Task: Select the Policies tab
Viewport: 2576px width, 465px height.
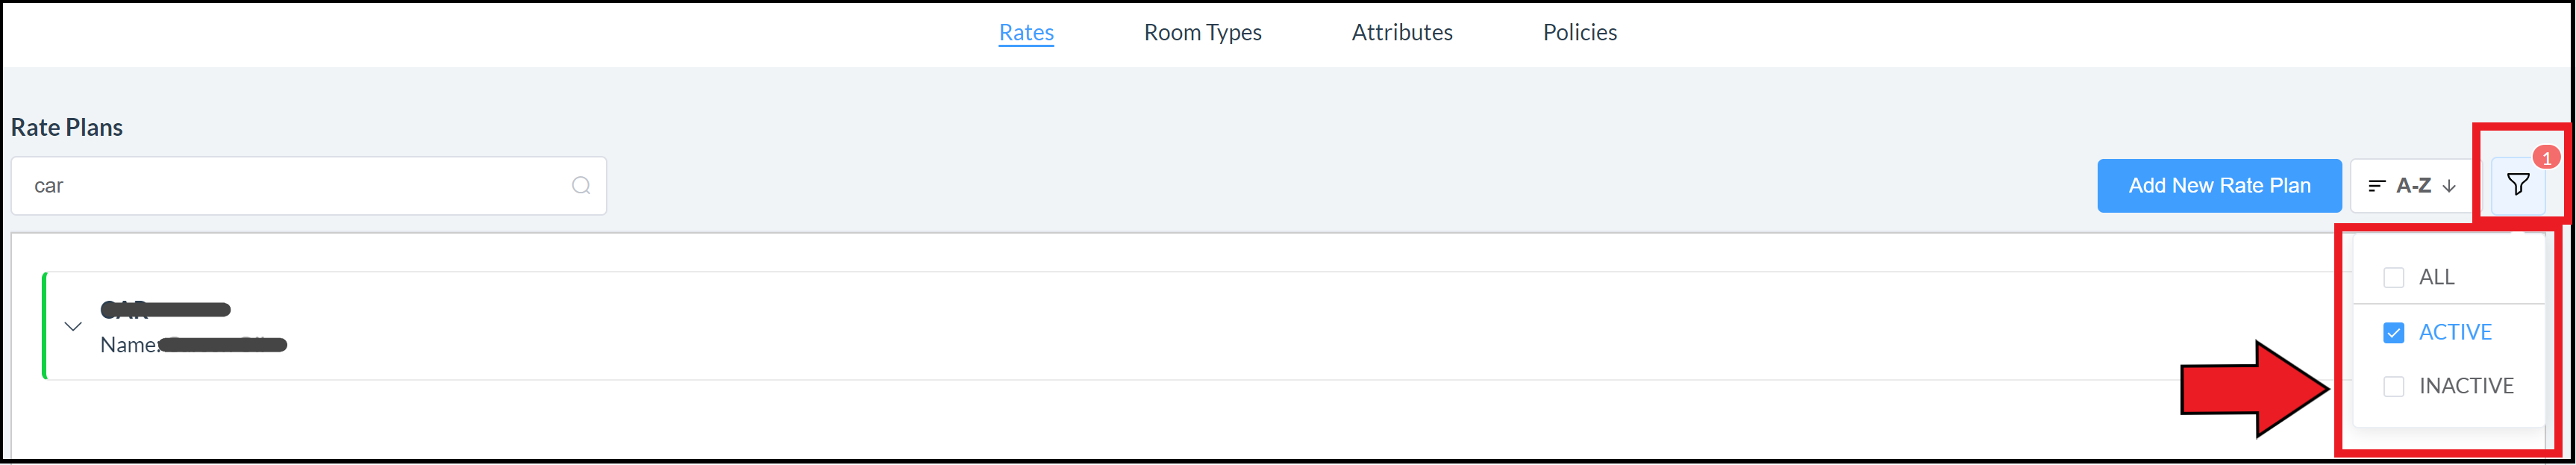Action: tap(1579, 32)
